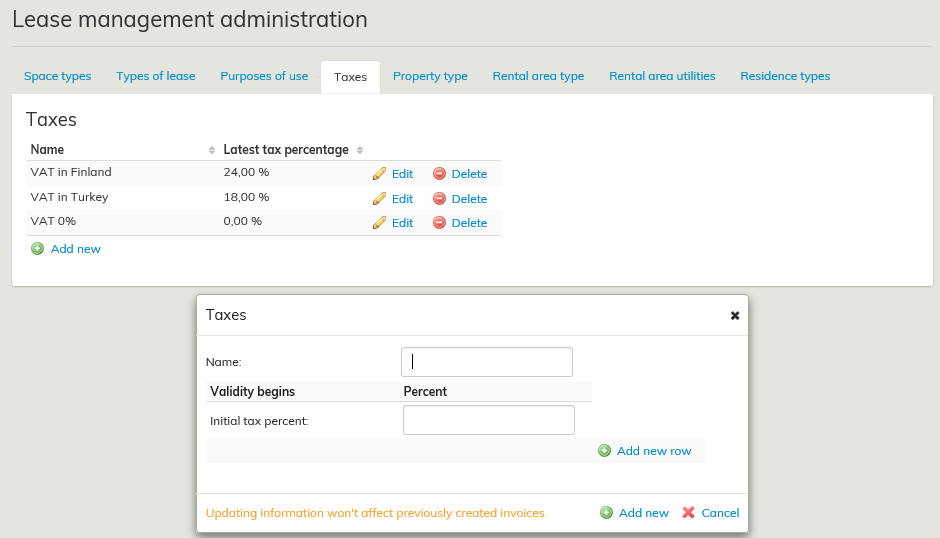Click pencil edit icon for VAT 0%
940x538 pixels.
tap(379, 223)
